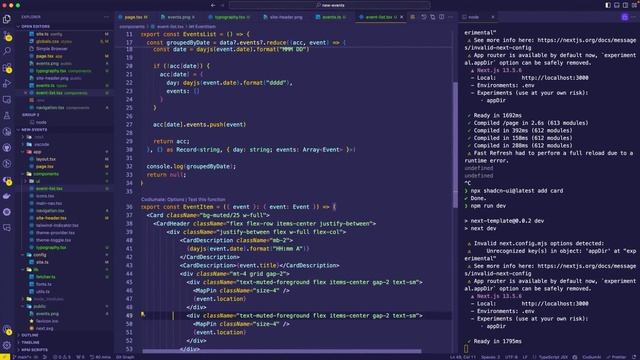This screenshot has height=360, width=640.
Task: Open the Search view in activity bar
Action: [x=7, y=51]
